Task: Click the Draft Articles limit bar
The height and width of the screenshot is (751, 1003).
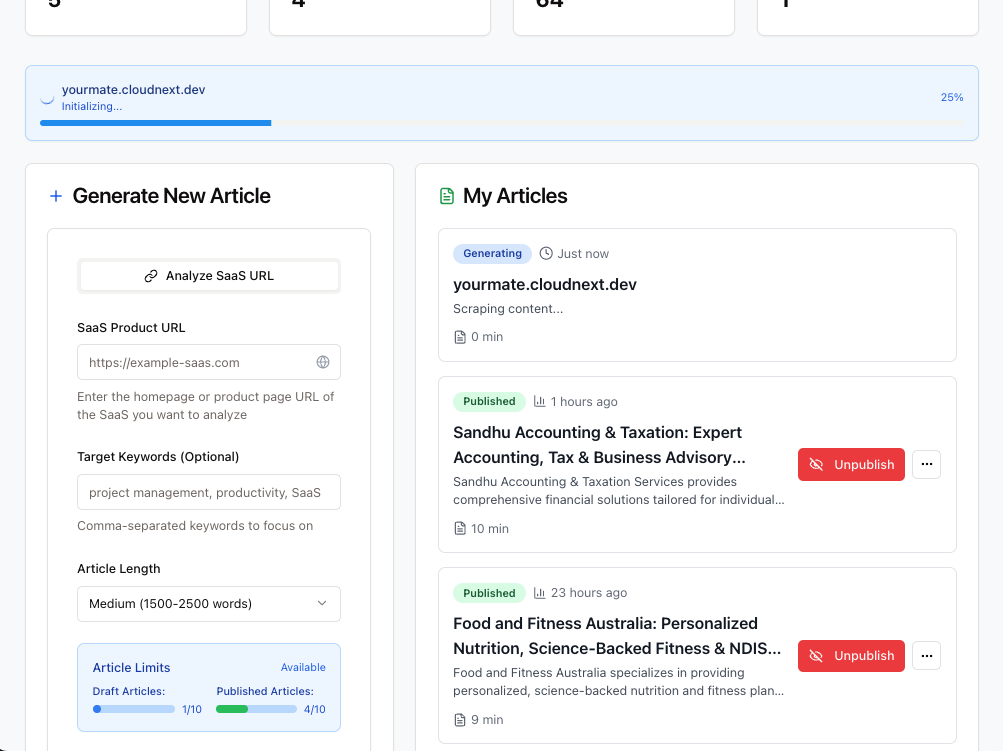Action: pos(134,709)
